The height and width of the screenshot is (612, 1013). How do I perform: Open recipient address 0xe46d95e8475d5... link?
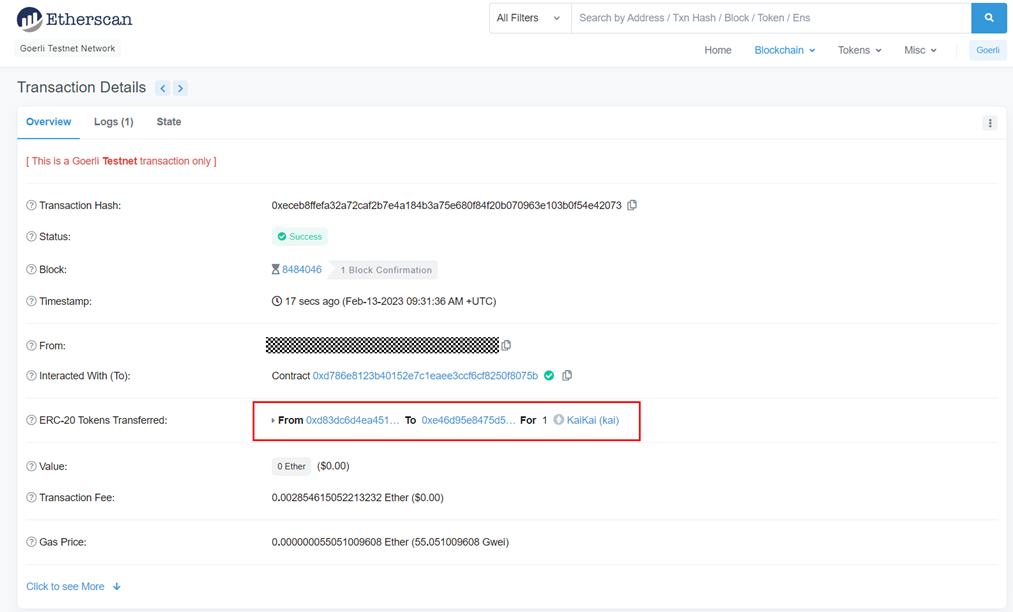coord(468,420)
